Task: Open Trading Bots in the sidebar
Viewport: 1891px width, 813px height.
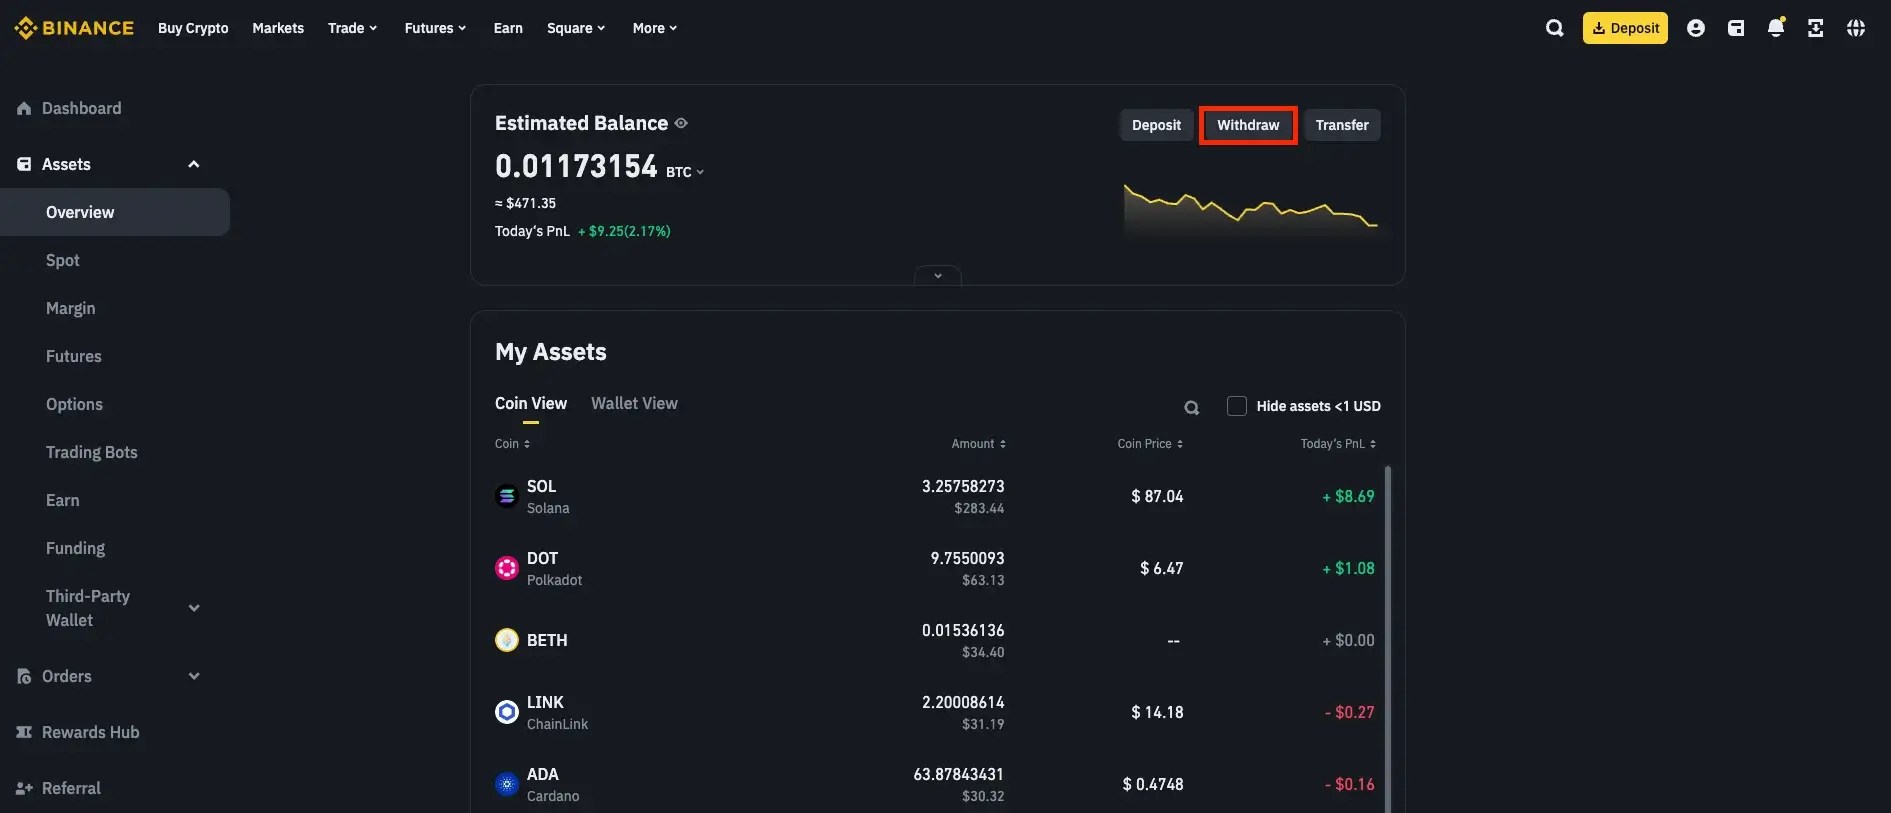Action: click(x=92, y=452)
